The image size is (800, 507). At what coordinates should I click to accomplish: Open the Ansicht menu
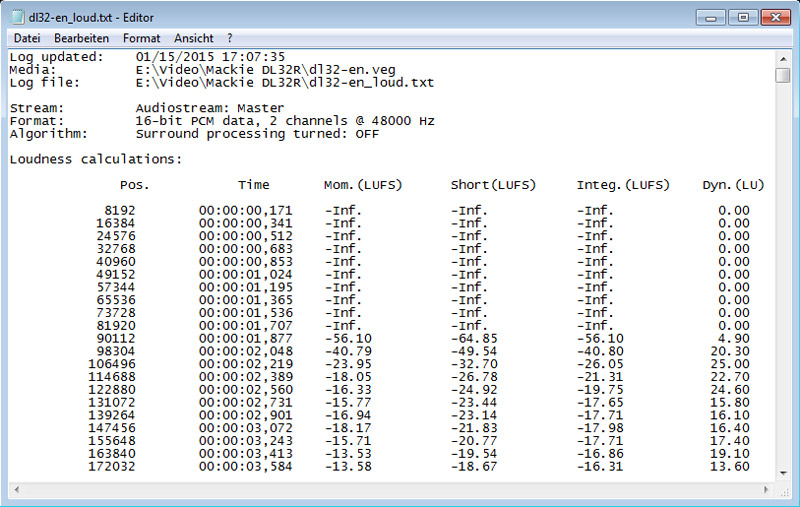pos(194,38)
